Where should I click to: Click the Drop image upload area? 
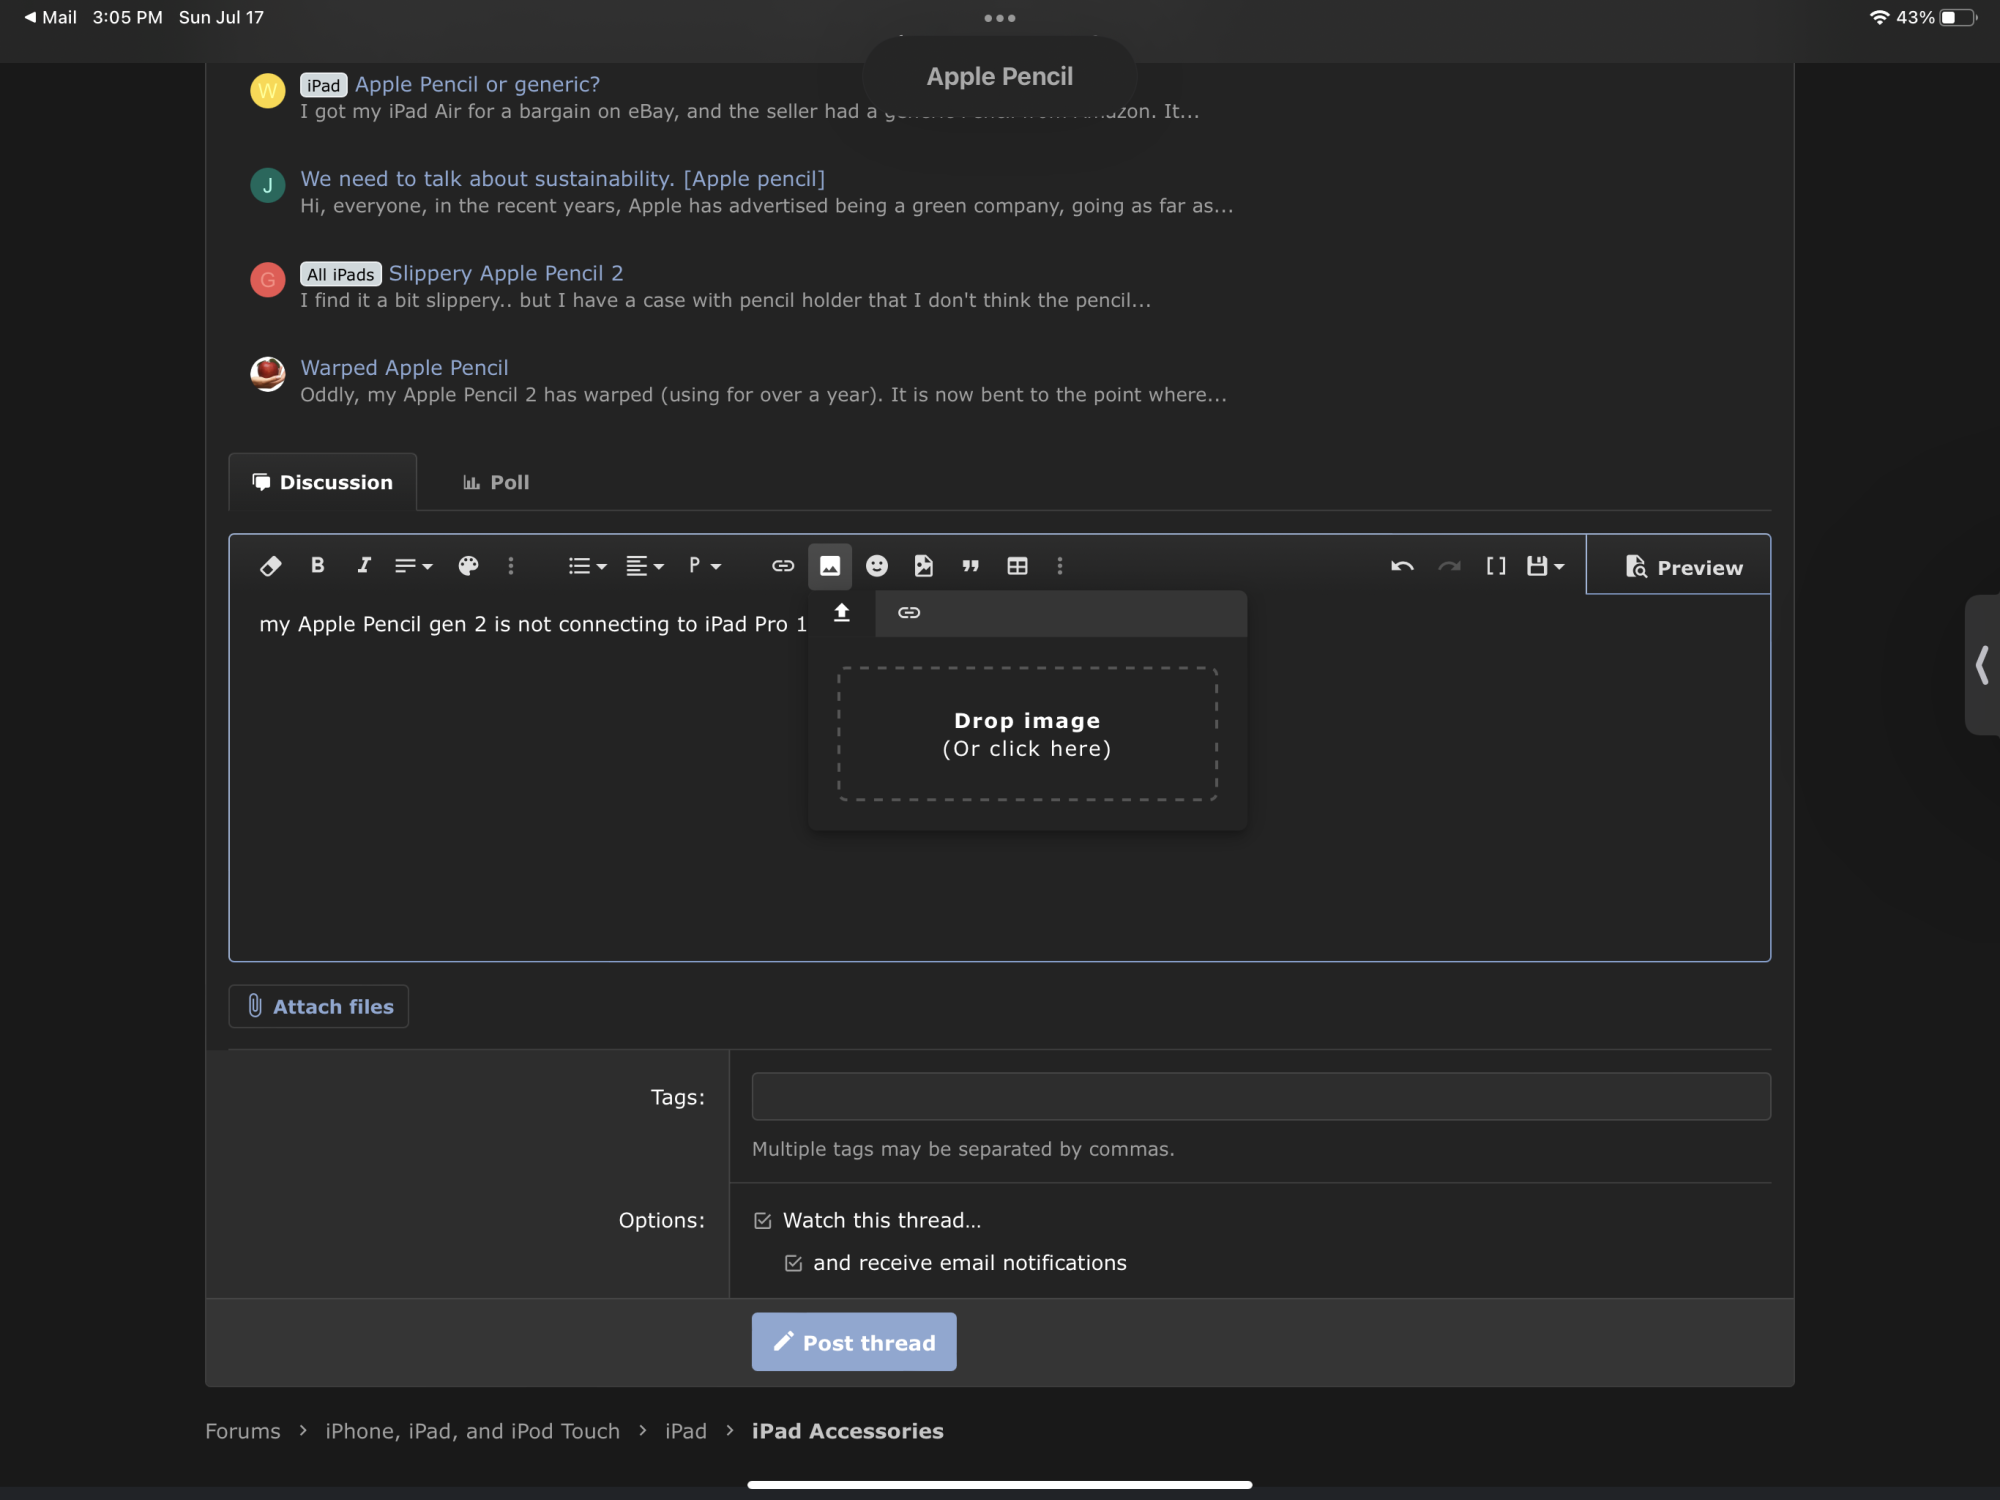(1028, 734)
